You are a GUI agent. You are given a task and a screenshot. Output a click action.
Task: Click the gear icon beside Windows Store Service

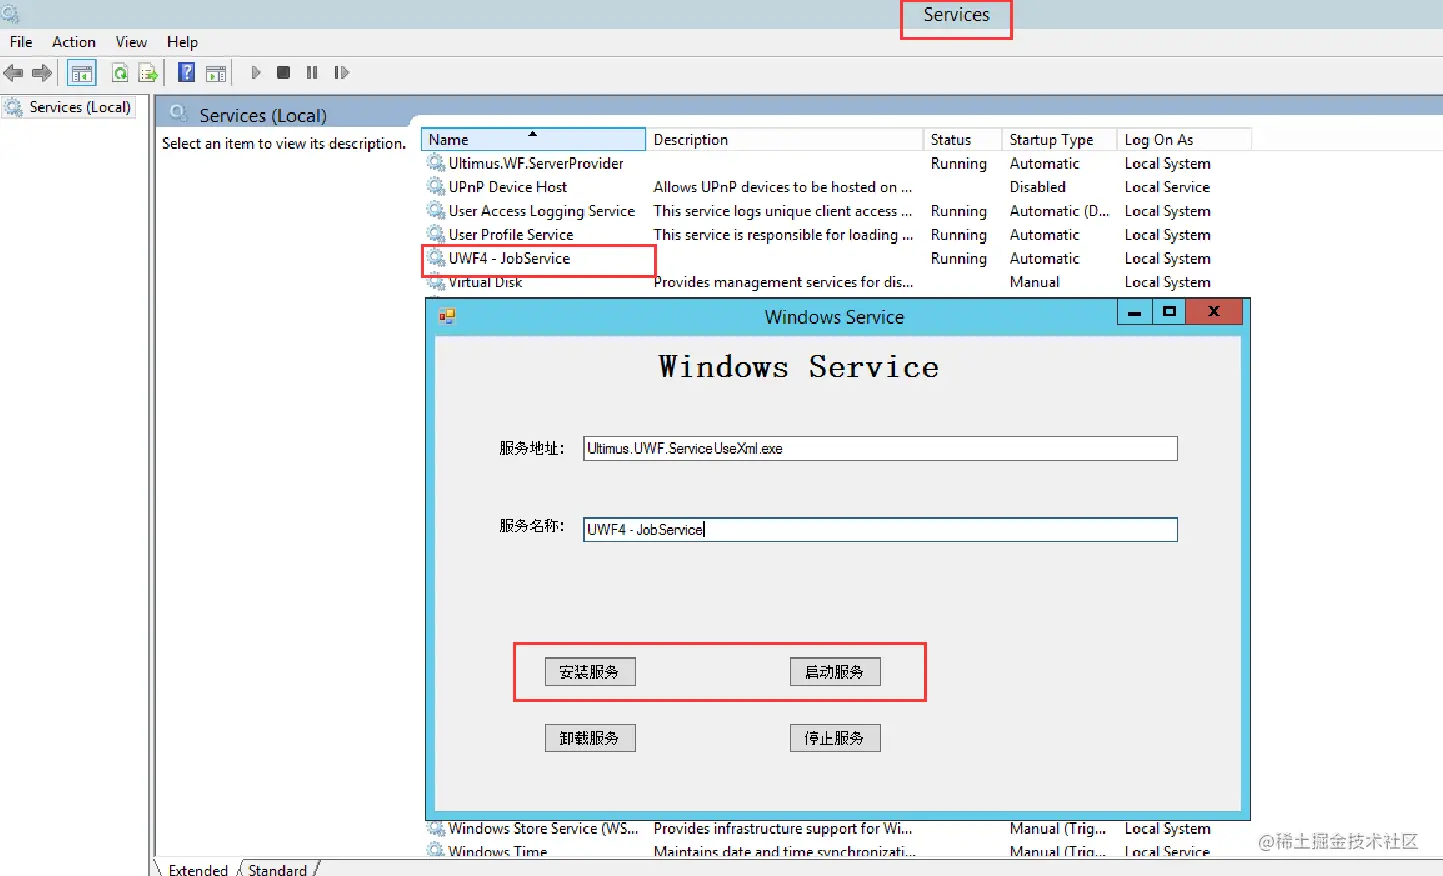coord(436,828)
